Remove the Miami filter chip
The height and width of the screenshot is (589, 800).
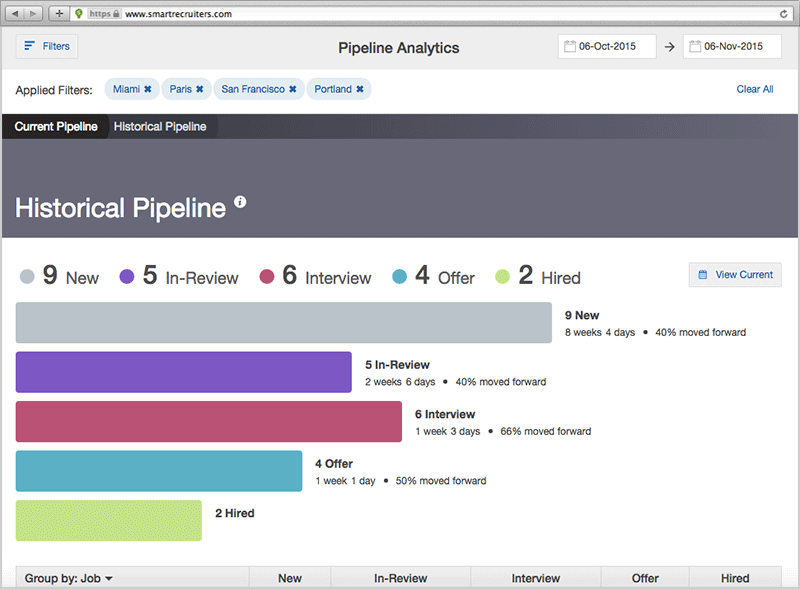pos(147,89)
